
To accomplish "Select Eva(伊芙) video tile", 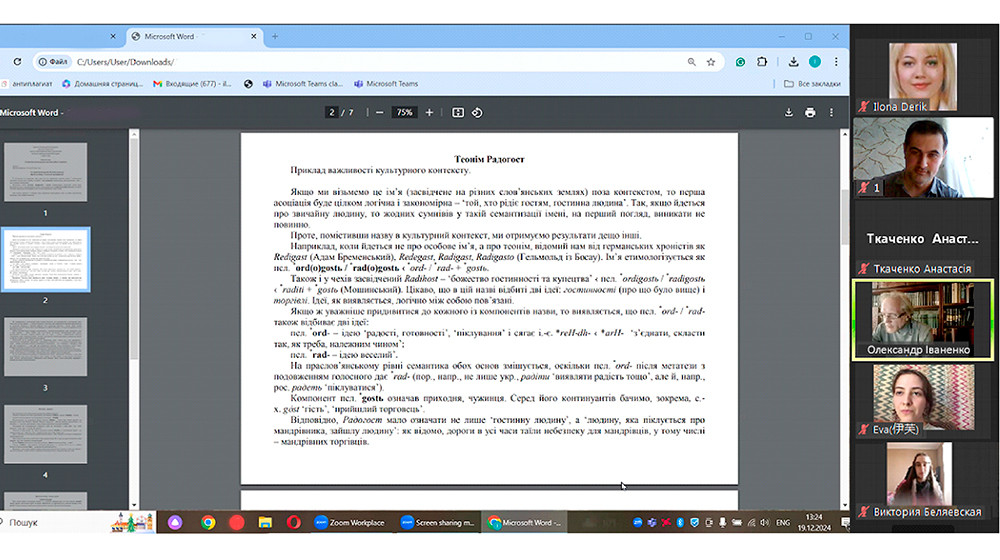I will (923, 400).
